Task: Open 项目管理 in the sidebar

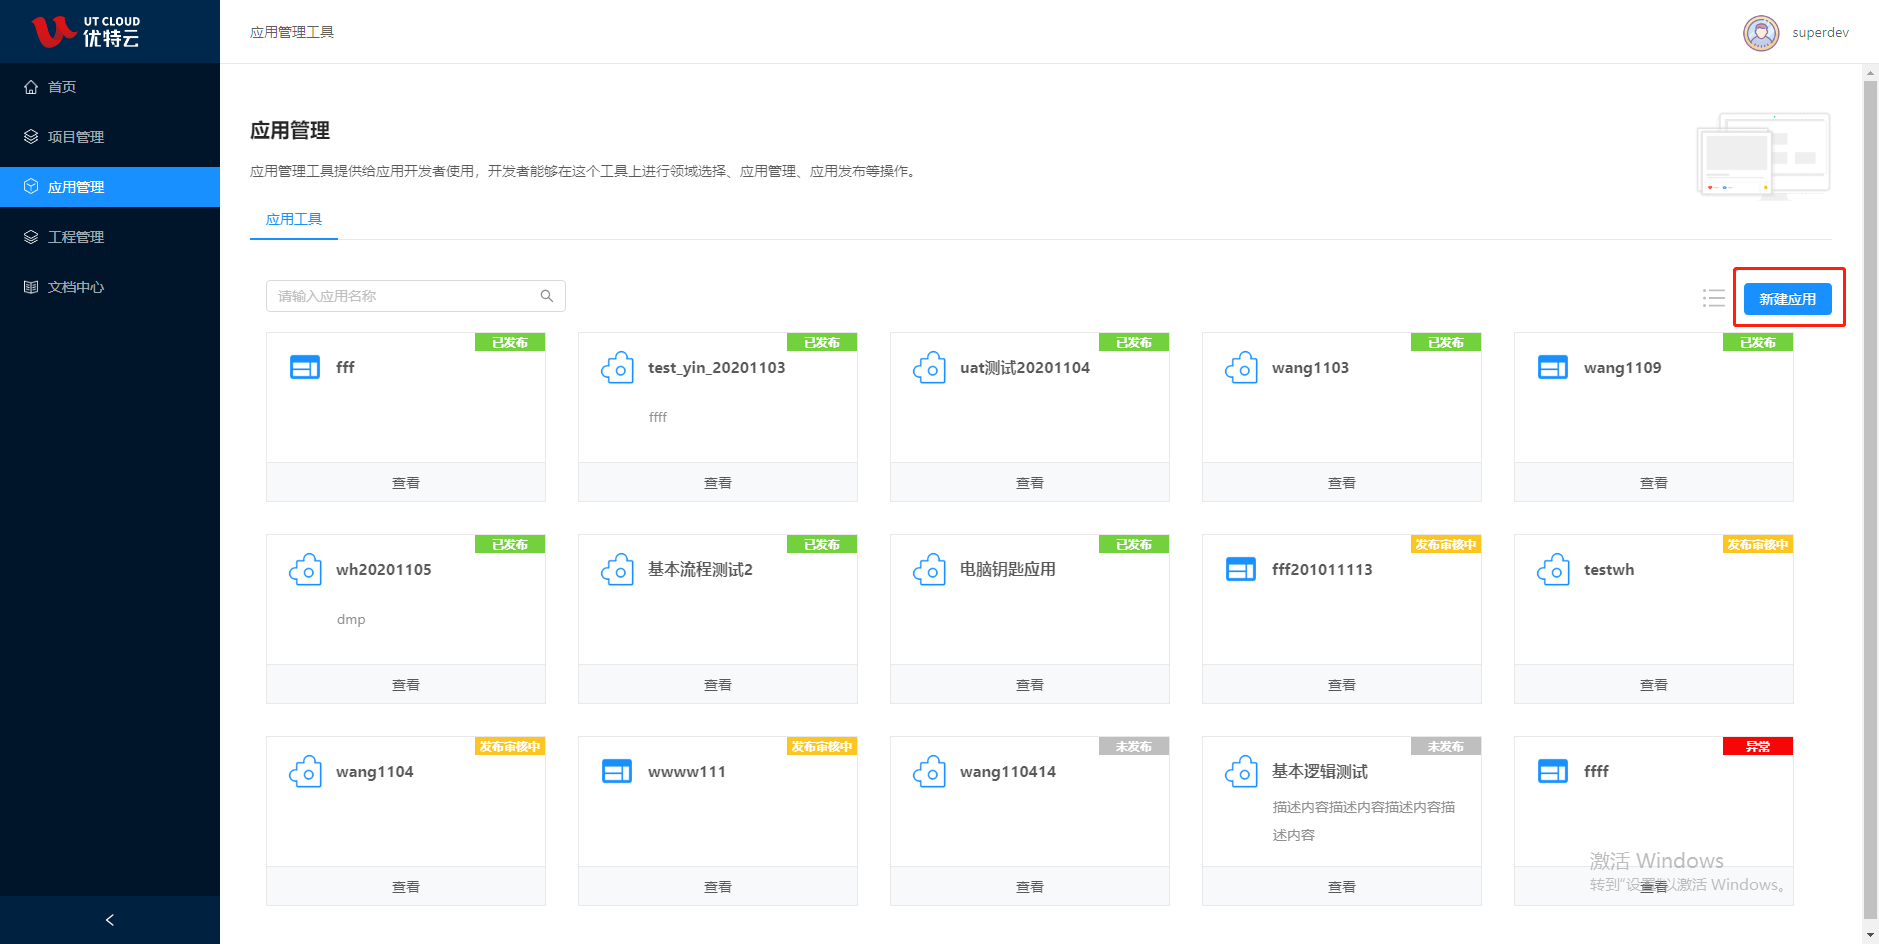Action: click(x=110, y=137)
